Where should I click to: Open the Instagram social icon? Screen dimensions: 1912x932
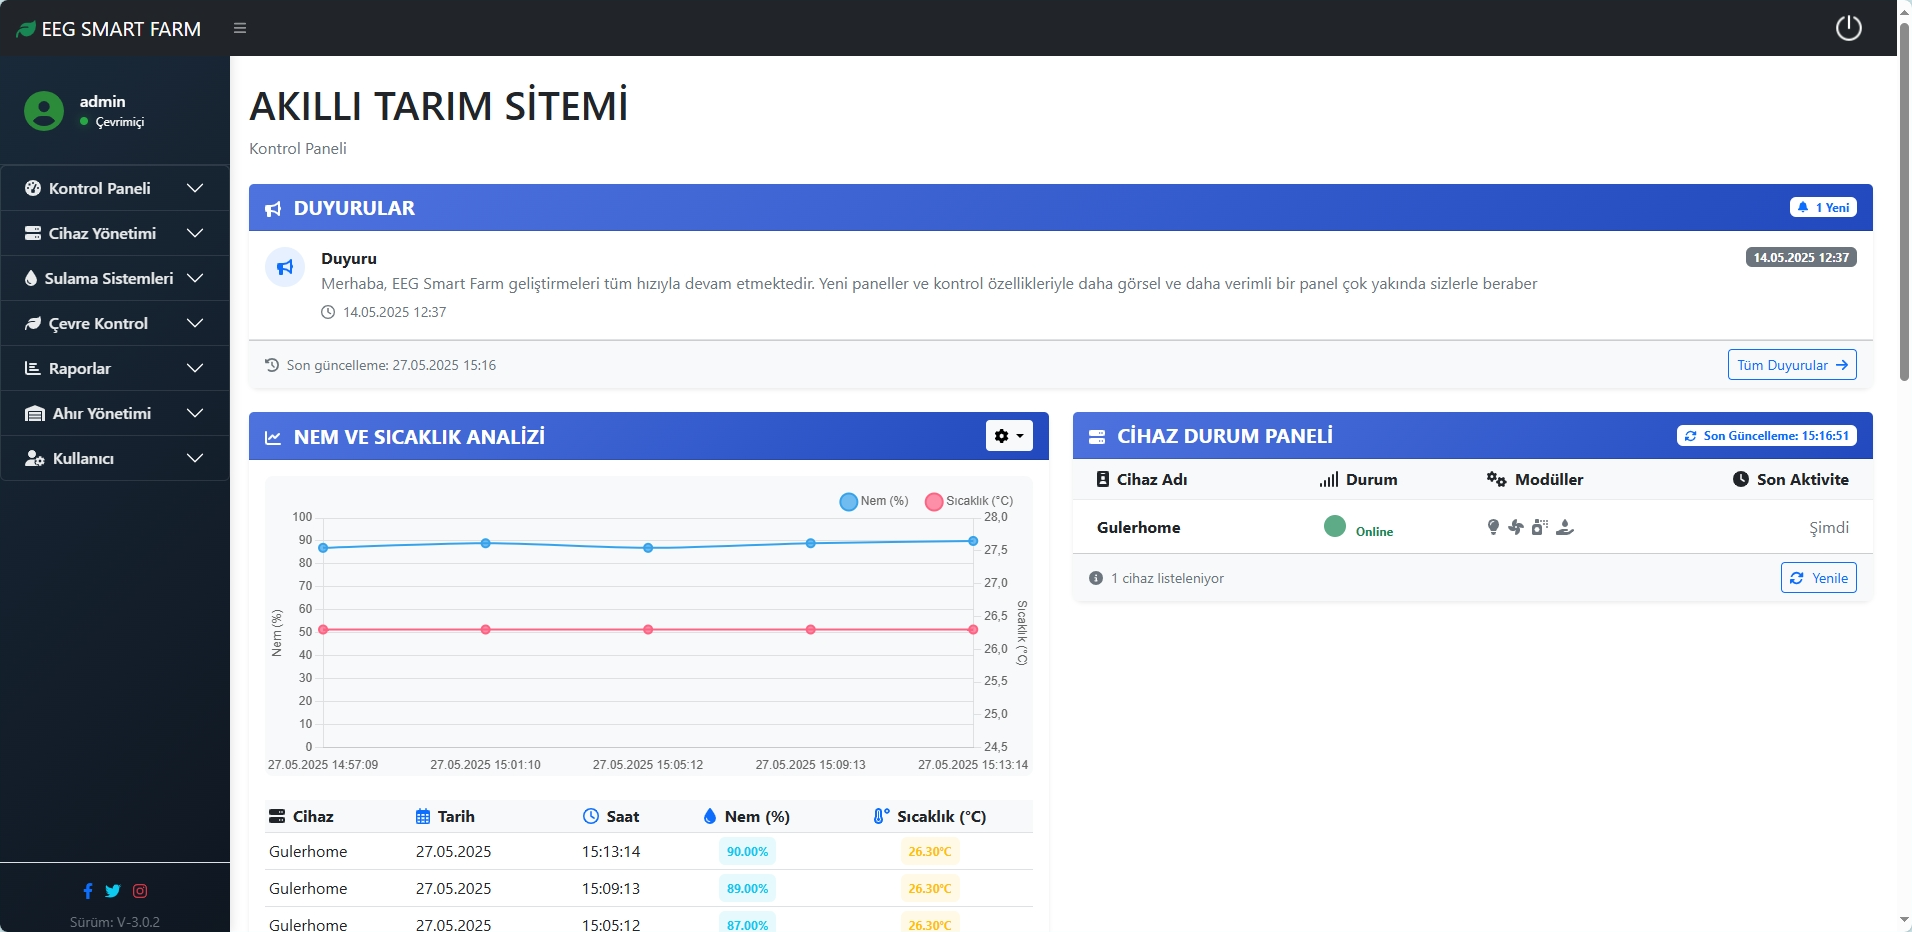140,891
